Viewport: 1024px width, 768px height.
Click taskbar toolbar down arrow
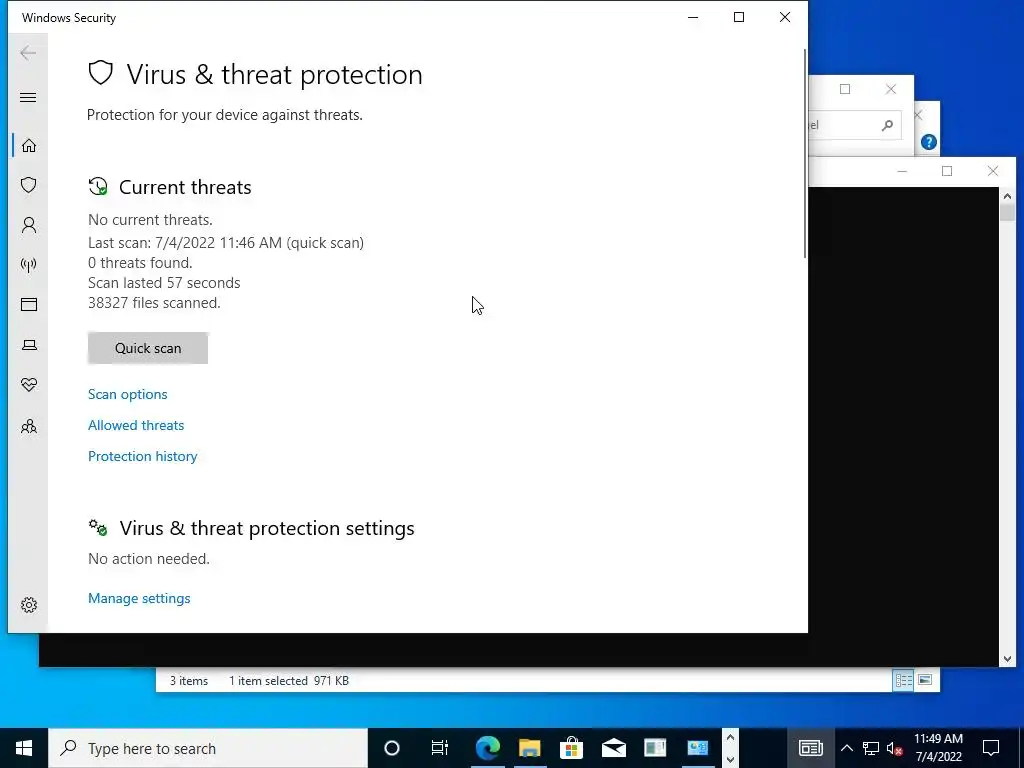(731, 759)
